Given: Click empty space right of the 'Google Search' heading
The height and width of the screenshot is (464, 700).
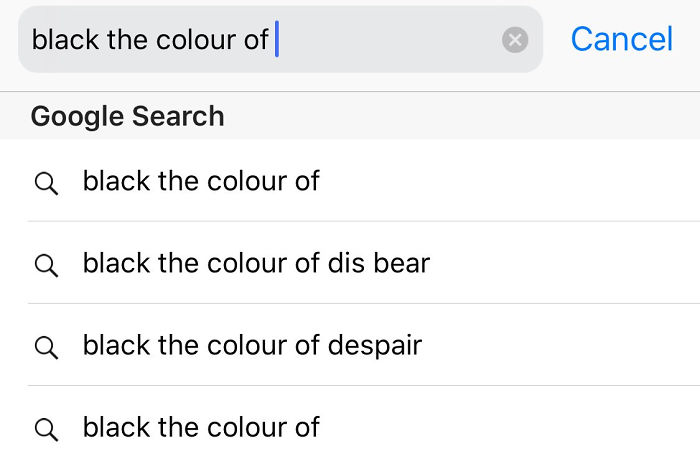Looking at the screenshot, I should (460, 116).
